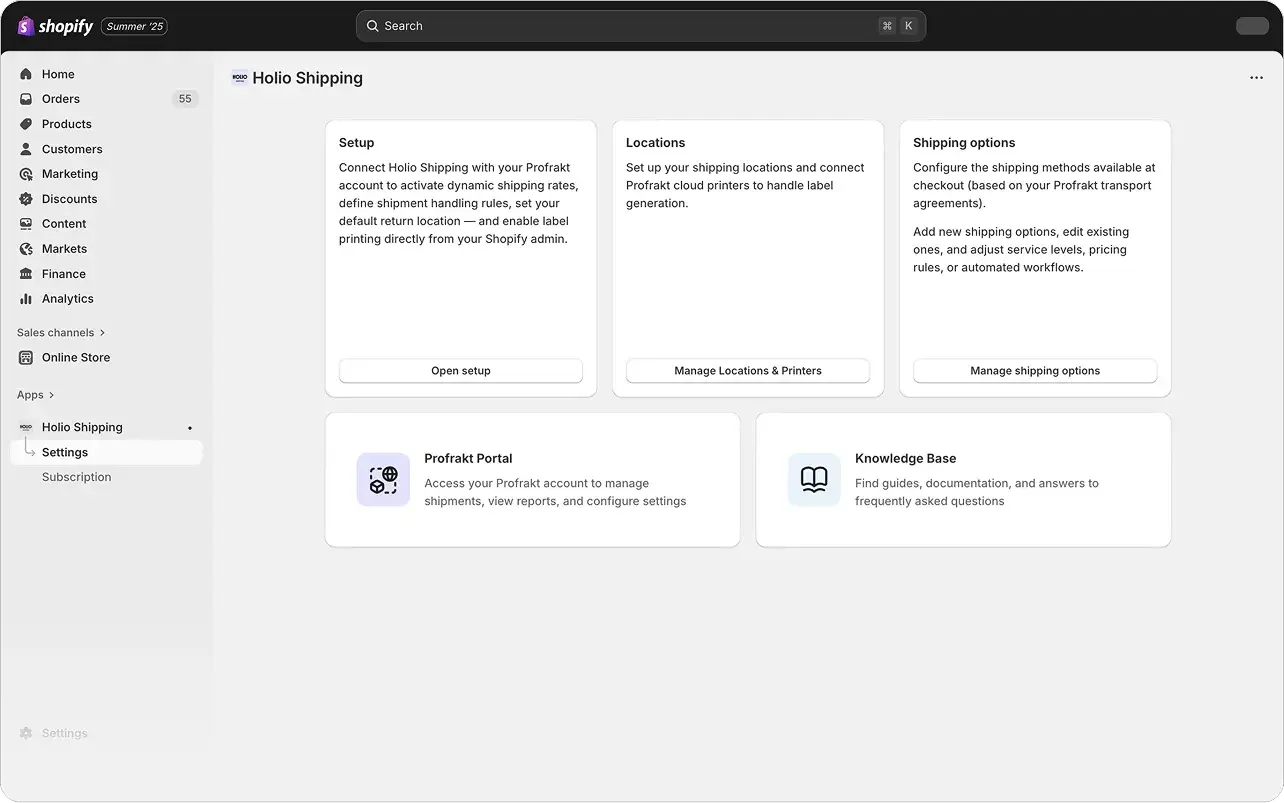The image size is (1284, 803).
Task: Click the Profrakt Portal package icon
Action: point(383,480)
